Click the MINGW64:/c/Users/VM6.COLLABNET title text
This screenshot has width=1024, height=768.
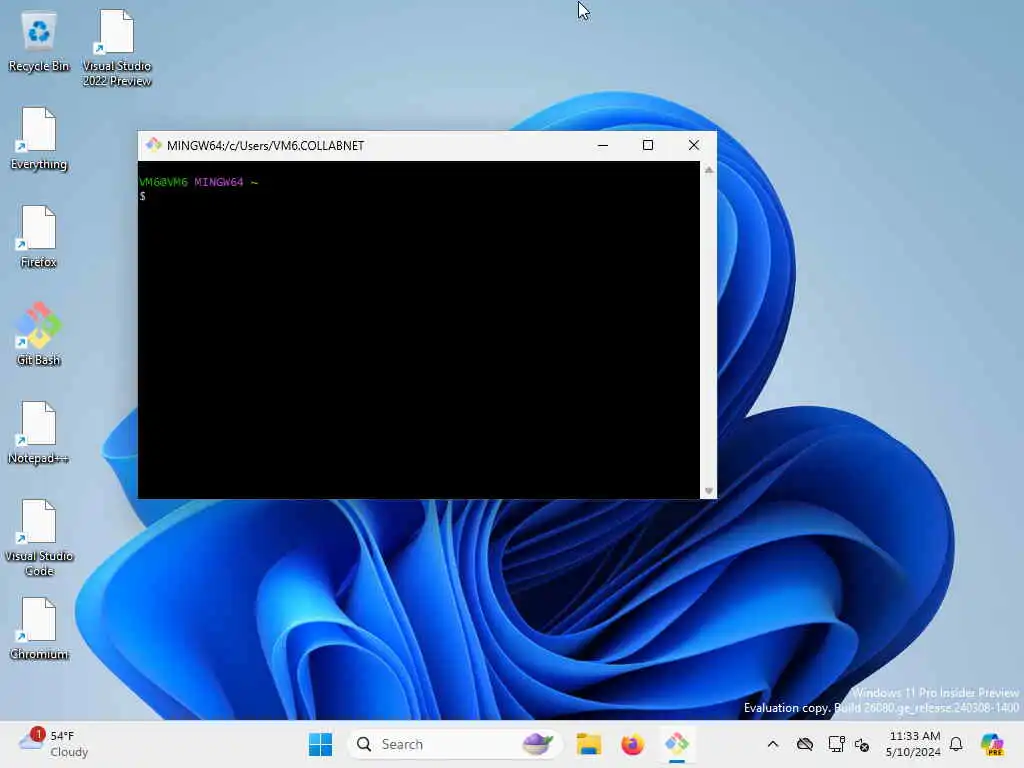click(265, 146)
